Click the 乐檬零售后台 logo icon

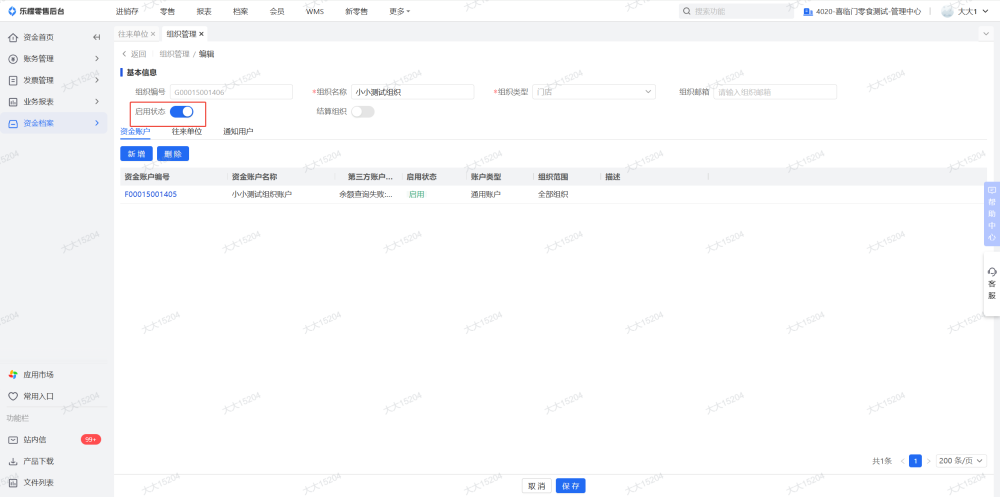11,11
